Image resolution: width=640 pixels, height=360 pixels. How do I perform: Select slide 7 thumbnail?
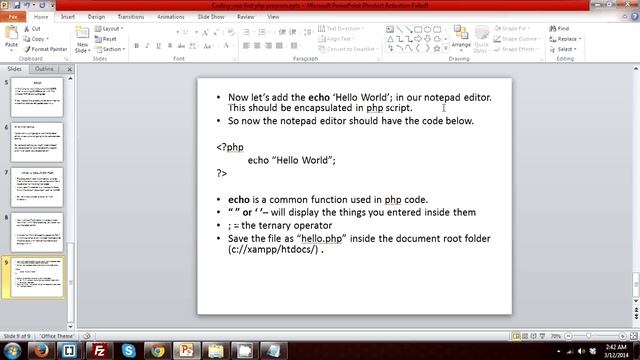[37, 187]
